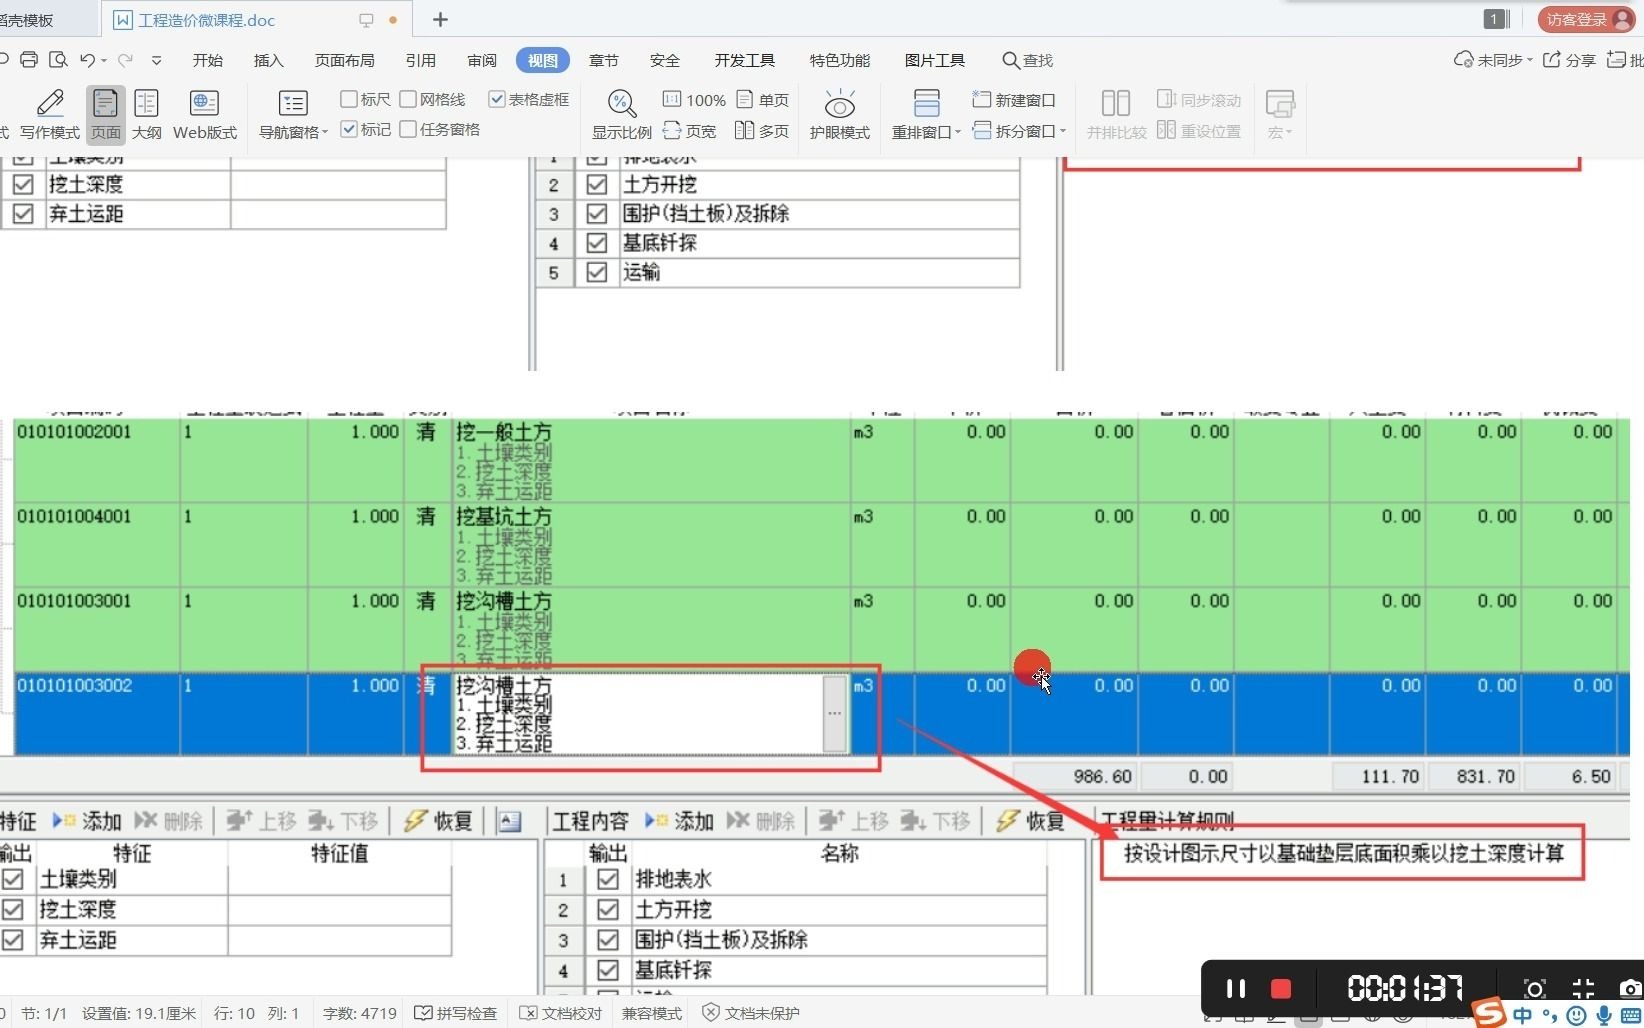1644x1028 pixels.
Task: Stop the screen recording
Action: point(1281,989)
